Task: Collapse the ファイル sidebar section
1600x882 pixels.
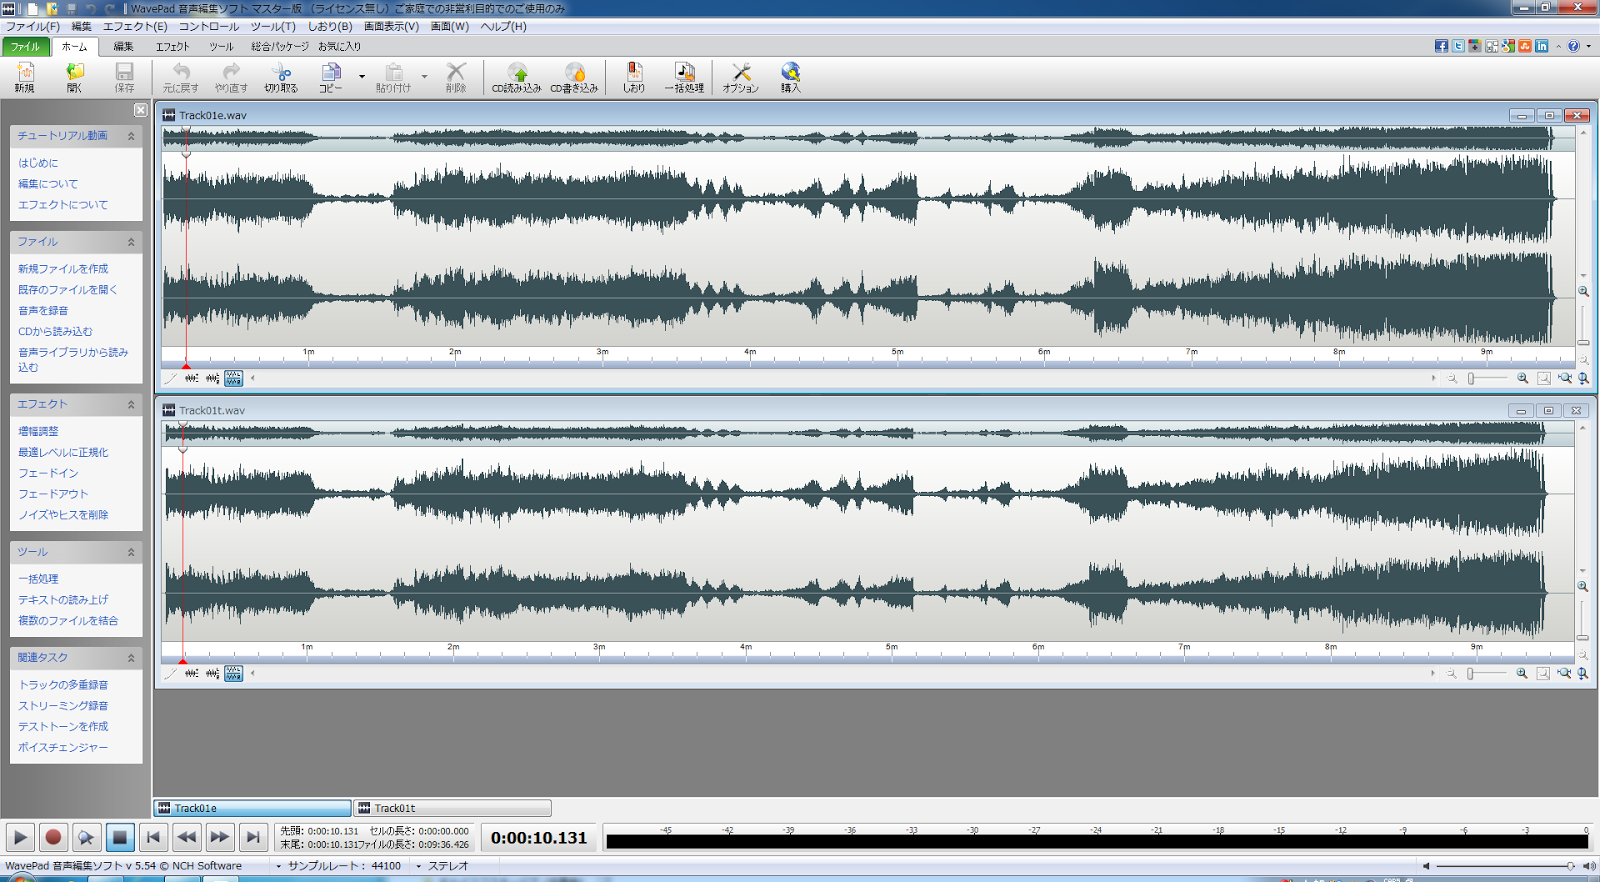Action: 131,242
